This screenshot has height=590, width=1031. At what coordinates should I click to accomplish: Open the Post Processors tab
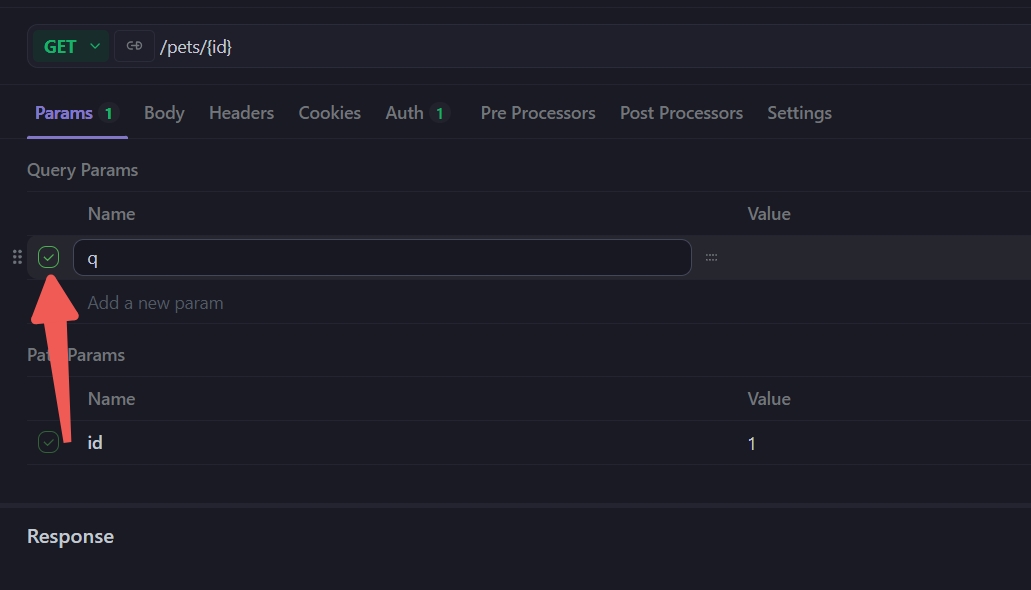coord(681,113)
